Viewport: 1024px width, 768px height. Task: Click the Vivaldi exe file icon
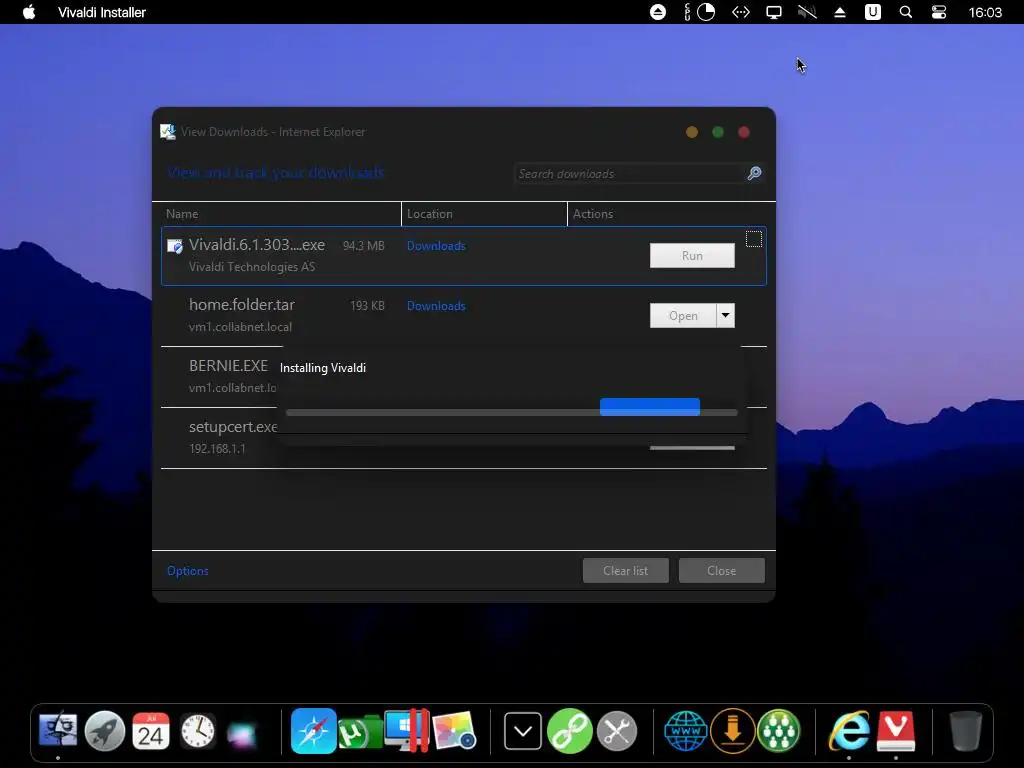(x=175, y=246)
